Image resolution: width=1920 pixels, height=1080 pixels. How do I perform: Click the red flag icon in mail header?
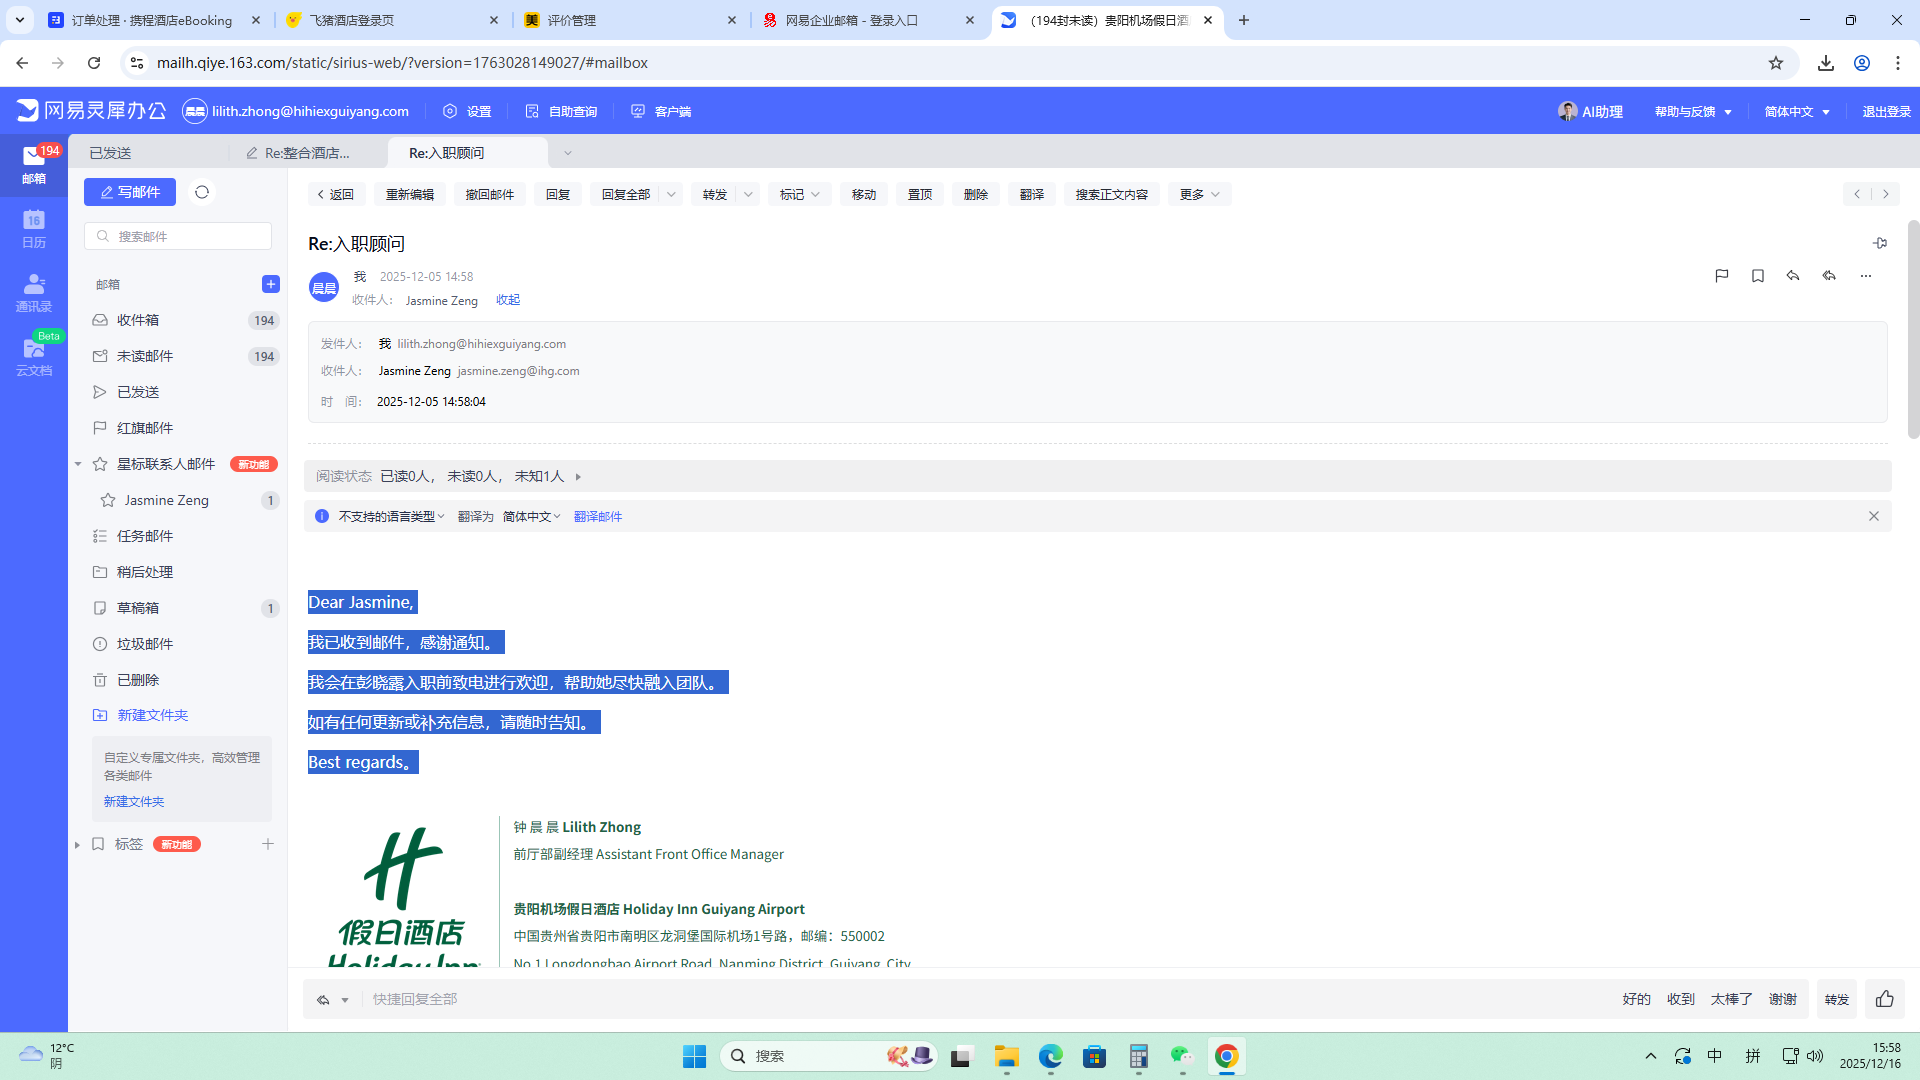pos(1721,276)
